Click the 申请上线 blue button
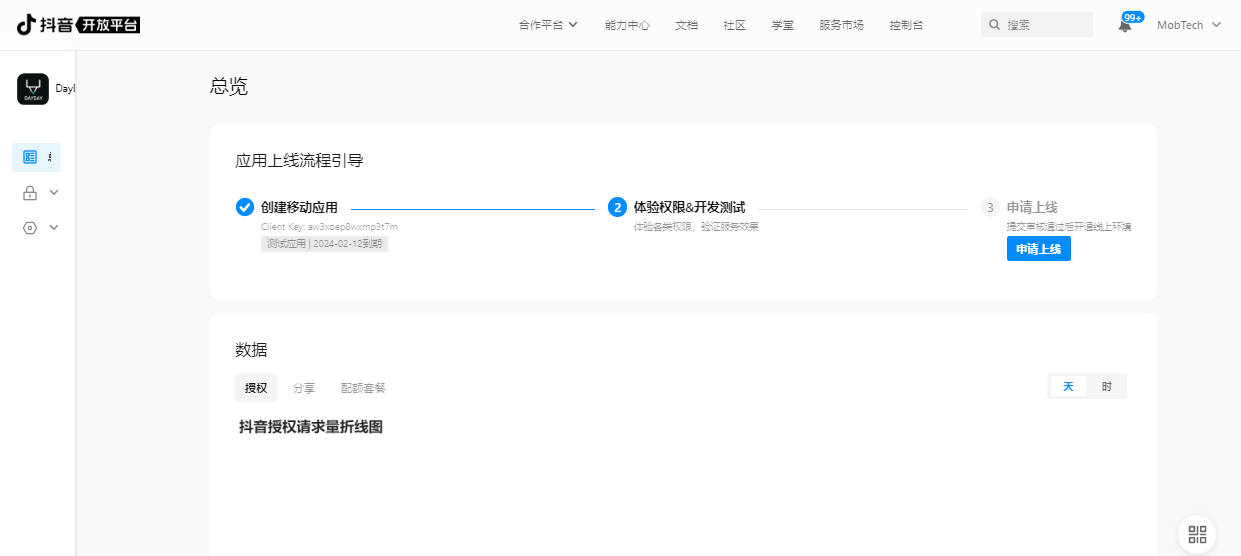This screenshot has height=556, width=1241. click(1038, 249)
